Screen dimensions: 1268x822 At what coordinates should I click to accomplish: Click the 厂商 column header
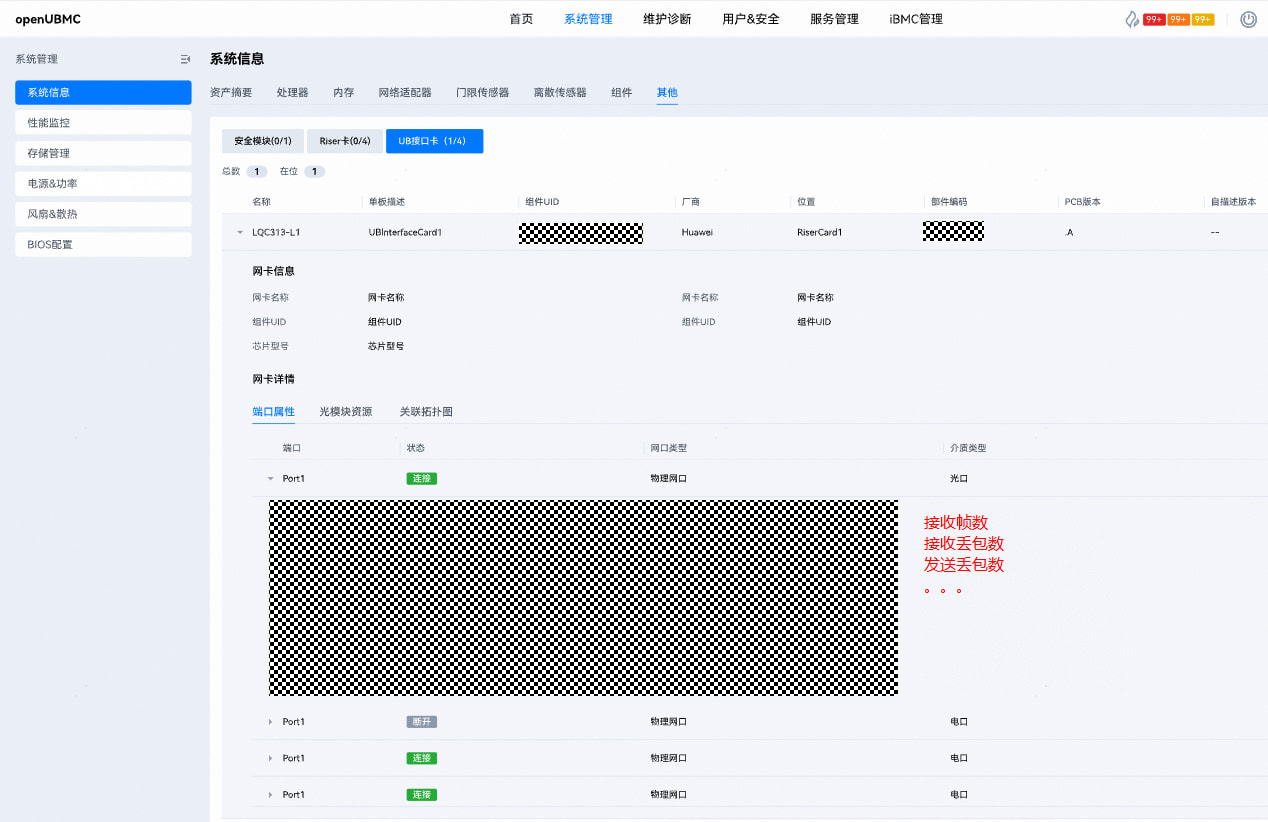click(690, 202)
